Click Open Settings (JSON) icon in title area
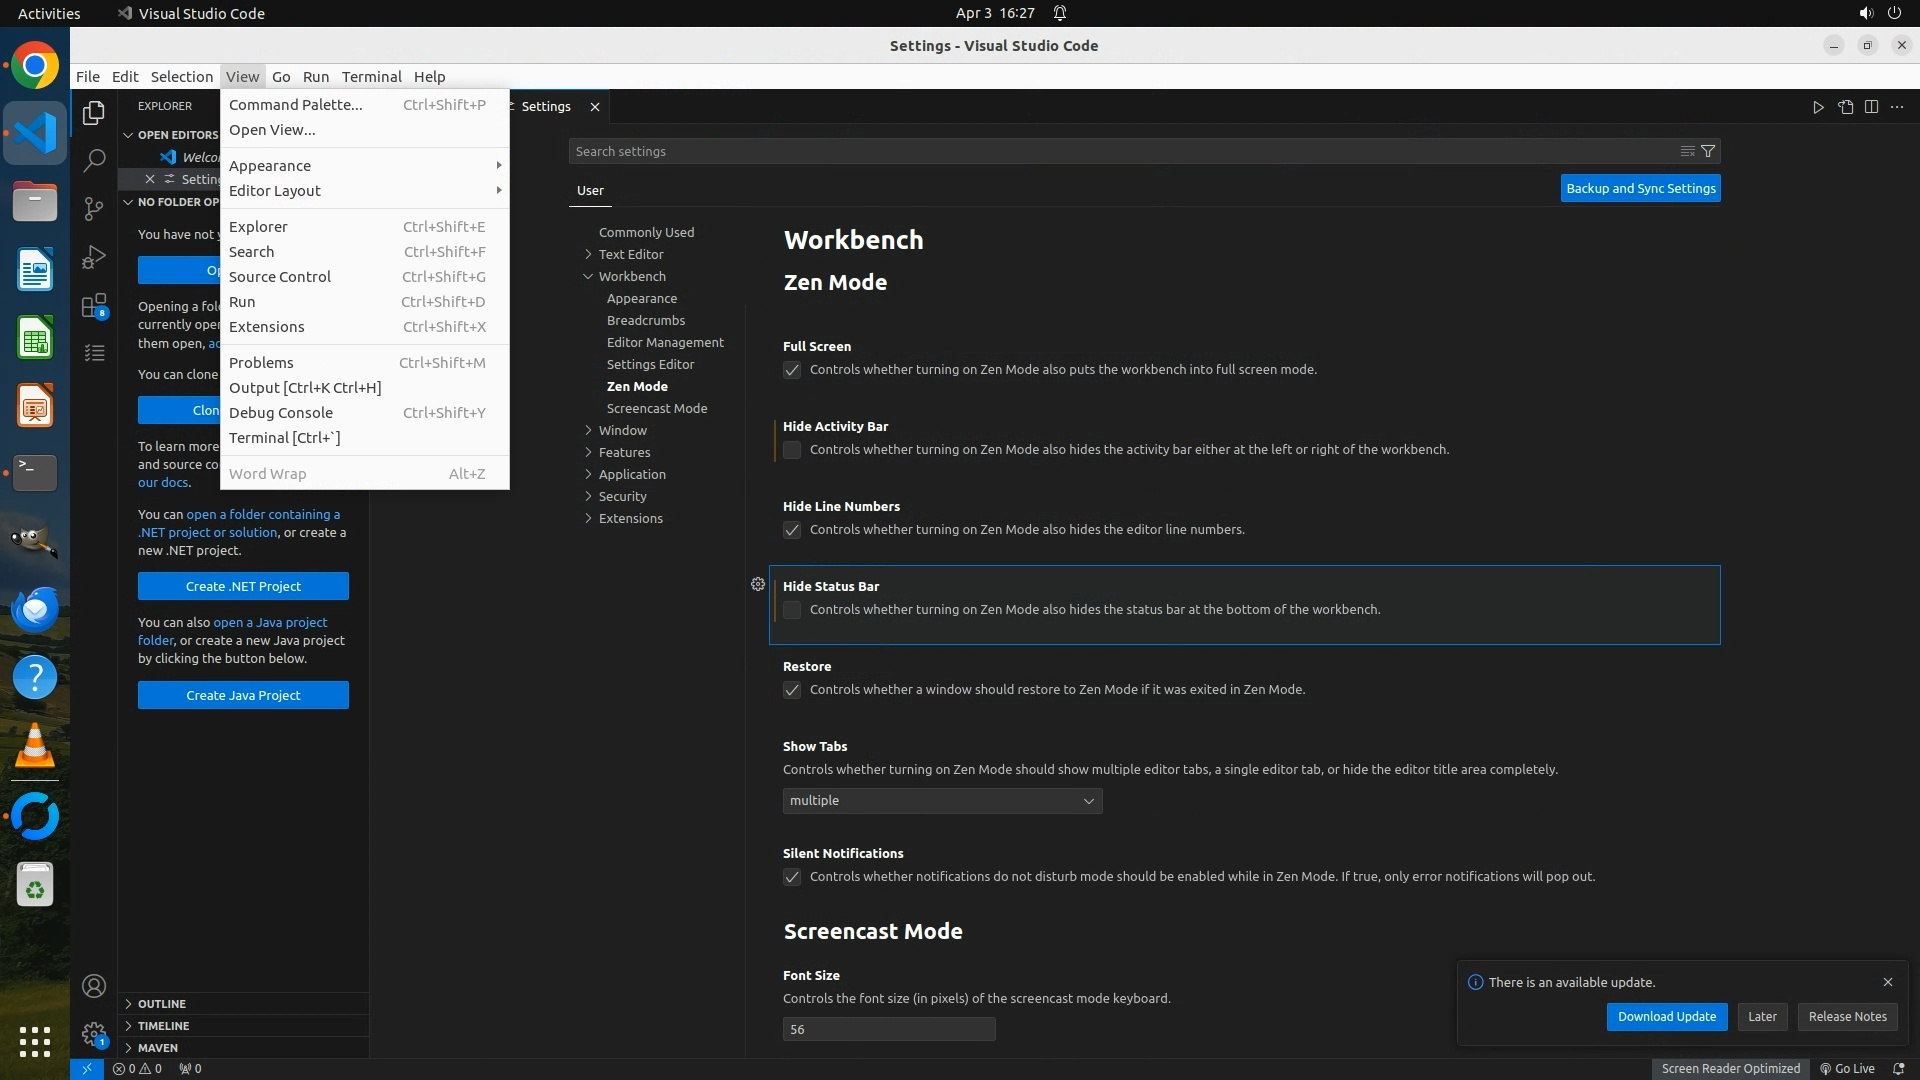This screenshot has height=1080, width=1920. (1845, 107)
